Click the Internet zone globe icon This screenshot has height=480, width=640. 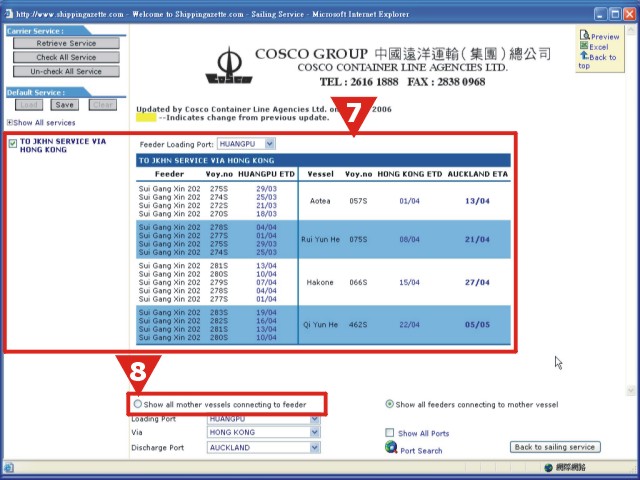(x=549, y=467)
